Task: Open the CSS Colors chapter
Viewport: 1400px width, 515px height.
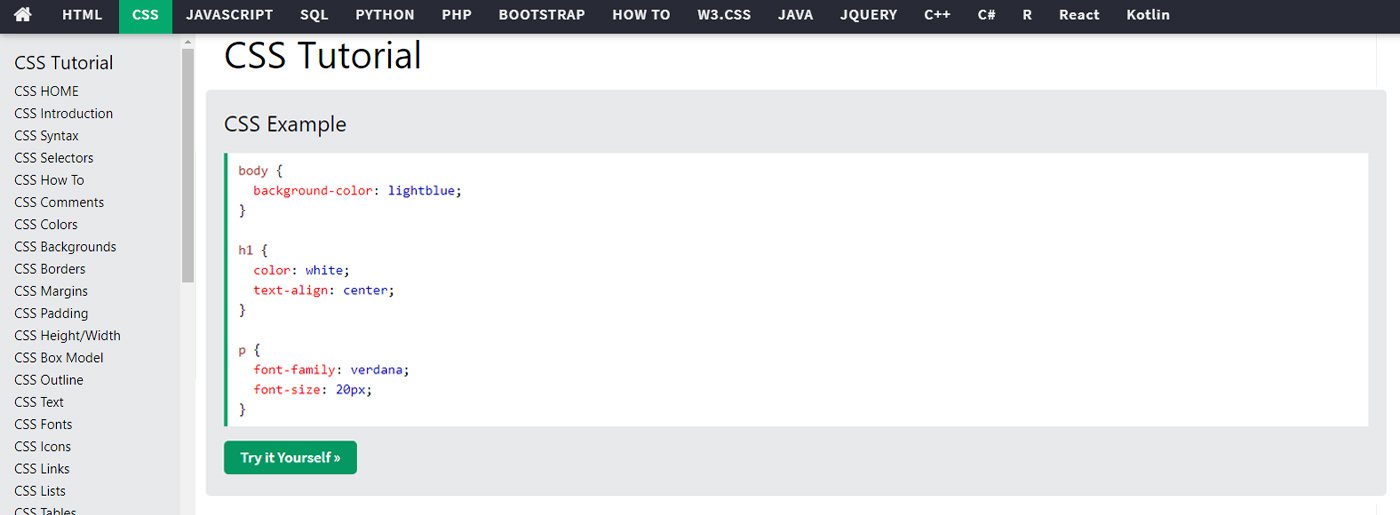Action: tap(46, 225)
